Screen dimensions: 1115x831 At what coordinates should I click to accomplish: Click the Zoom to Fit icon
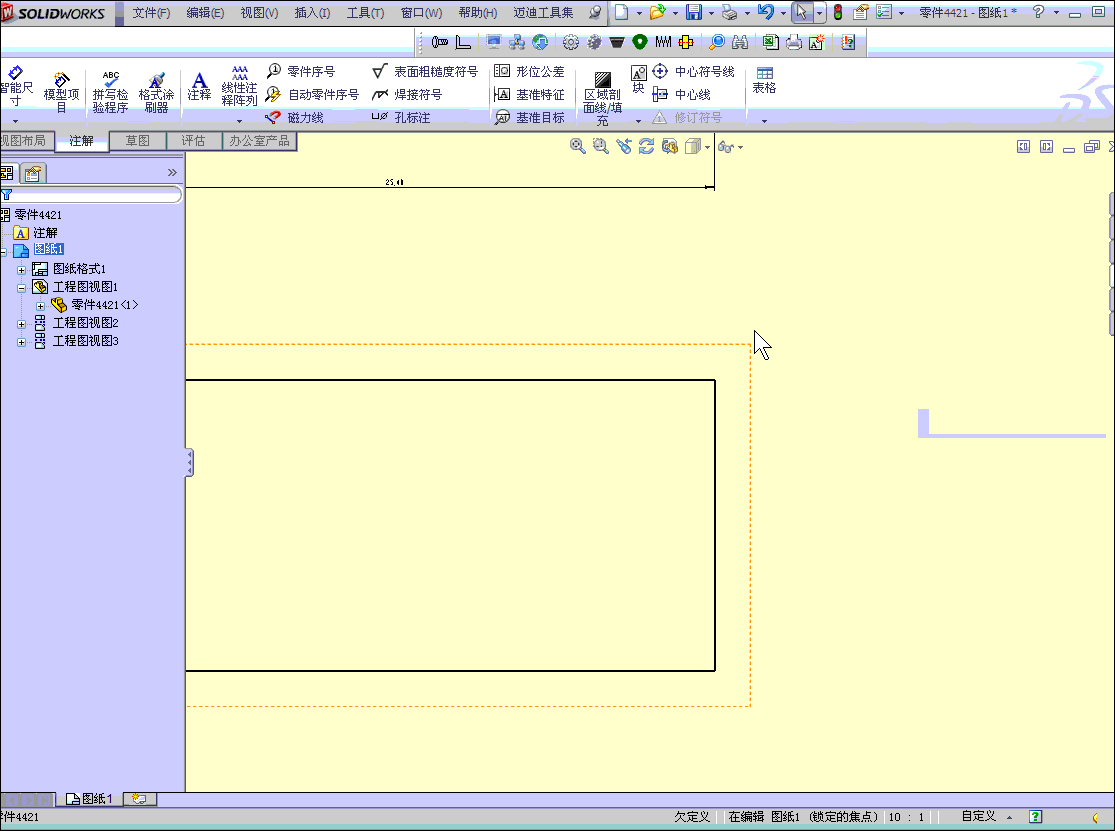tap(577, 146)
